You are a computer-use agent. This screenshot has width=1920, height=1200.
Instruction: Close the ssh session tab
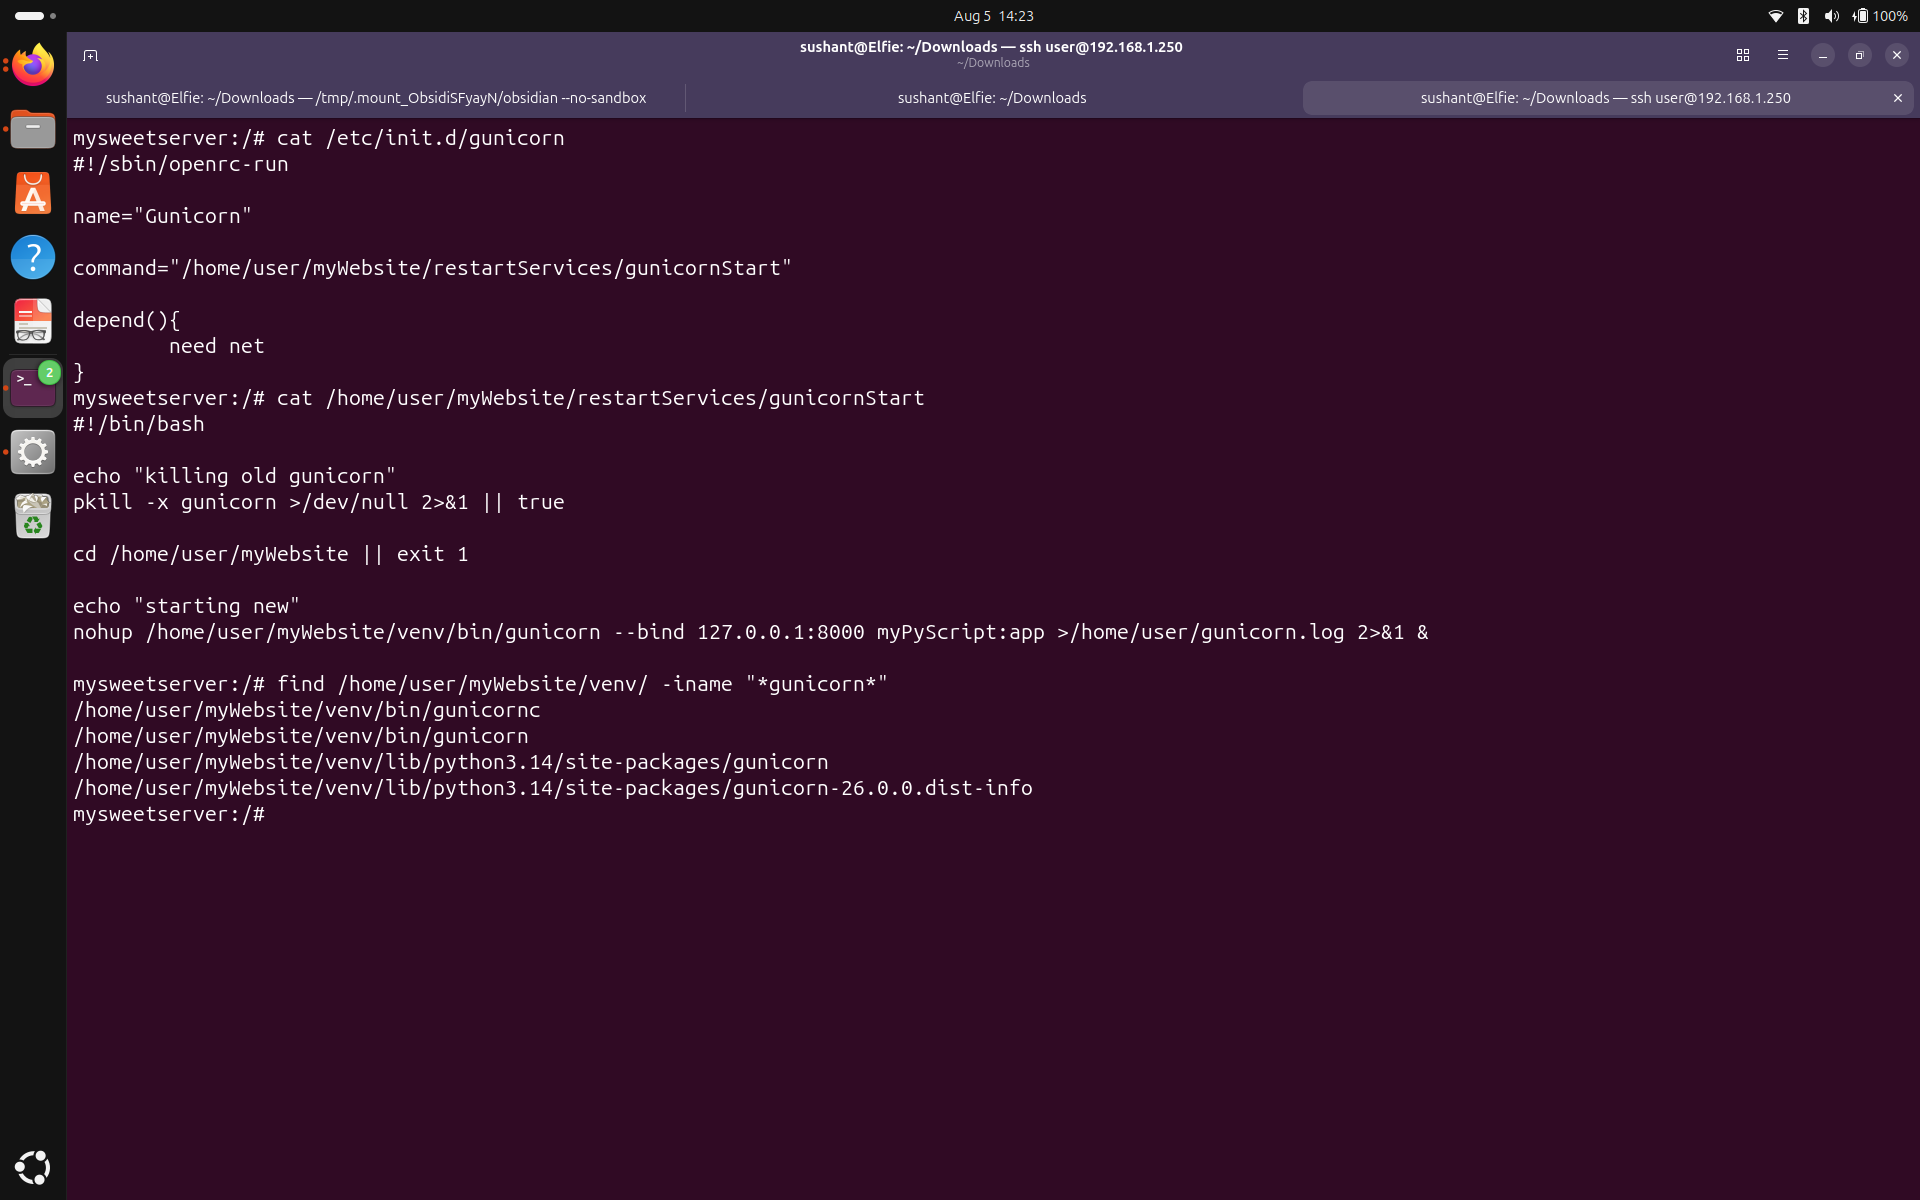pyautogui.click(x=1897, y=98)
